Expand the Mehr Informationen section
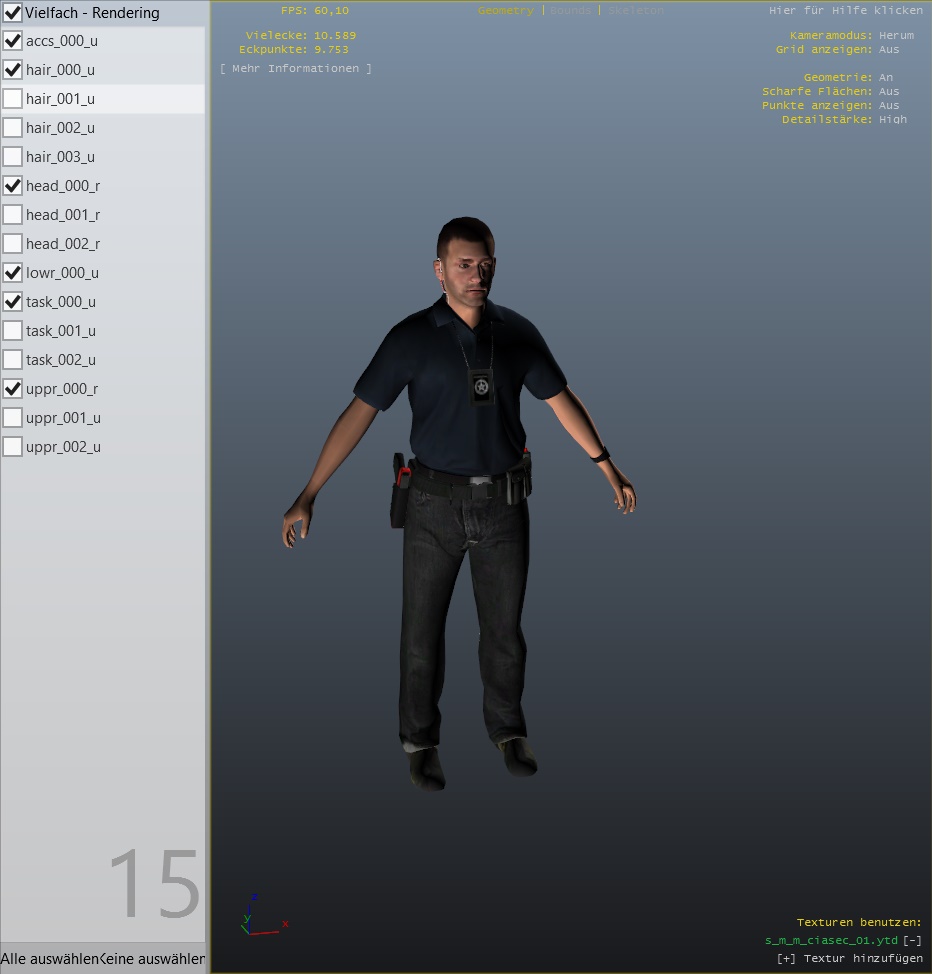 (x=295, y=69)
